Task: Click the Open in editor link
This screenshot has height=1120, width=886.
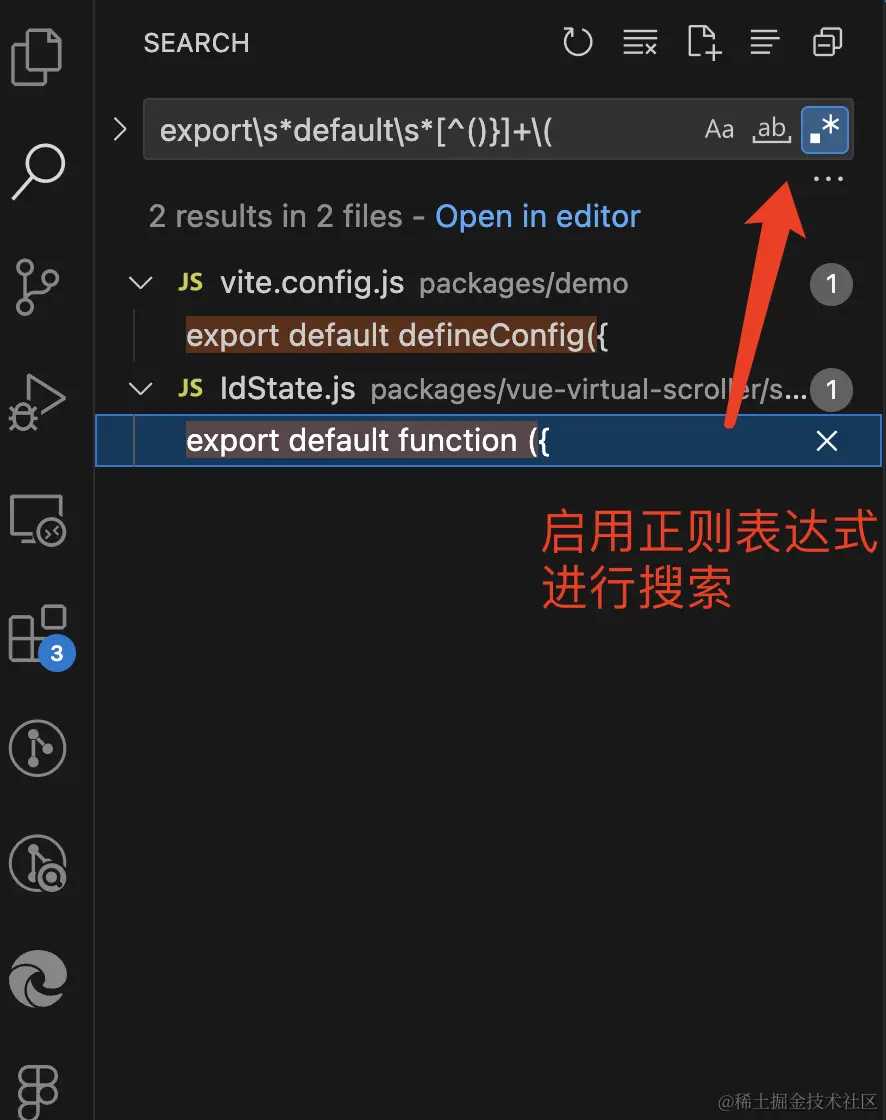Action: click(537, 216)
